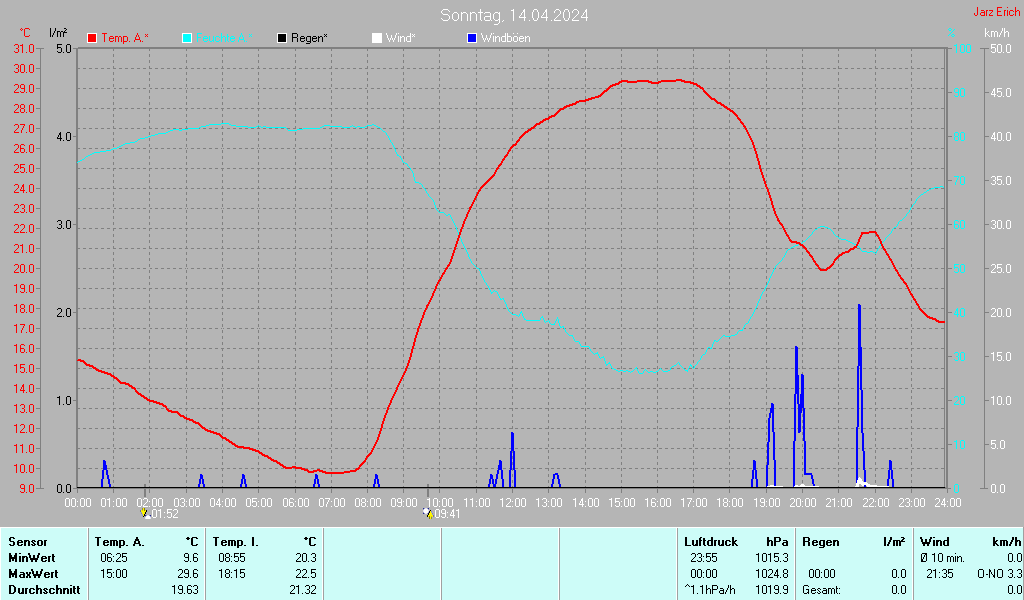Click the moon icon beside 09:41
This screenshot has width=1024, height=600.
pos(428,513)
